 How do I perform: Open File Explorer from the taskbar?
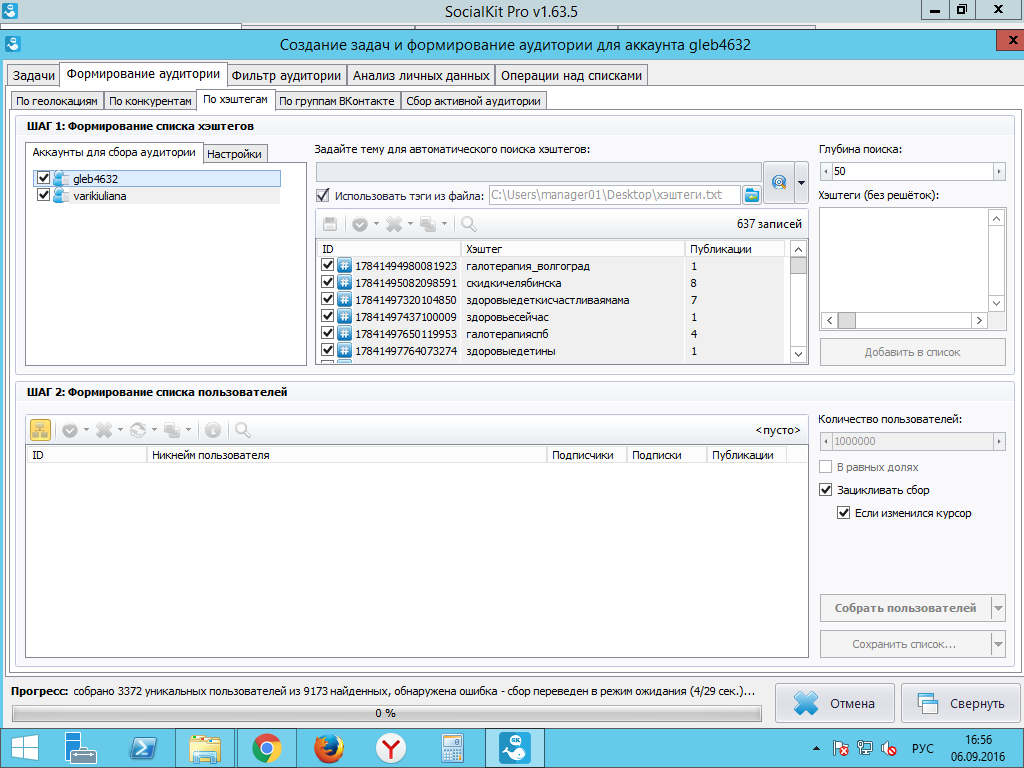click(x=204, y=748)
